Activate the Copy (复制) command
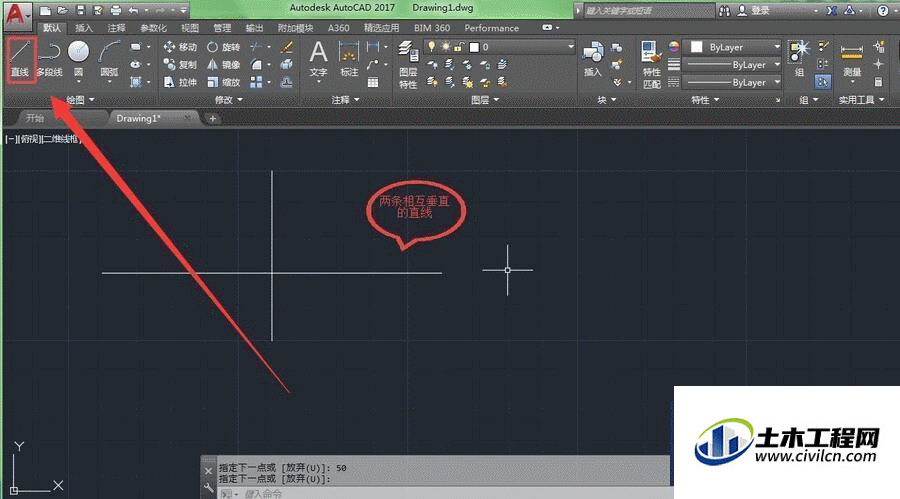The image size is (900, 499). coord(180,64)
